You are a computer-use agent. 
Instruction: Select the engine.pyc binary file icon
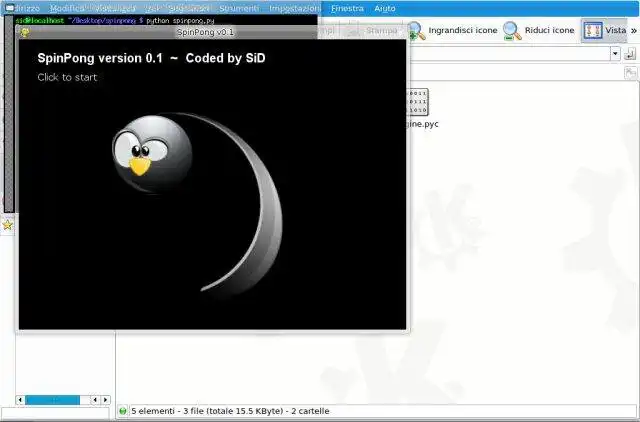418,102
